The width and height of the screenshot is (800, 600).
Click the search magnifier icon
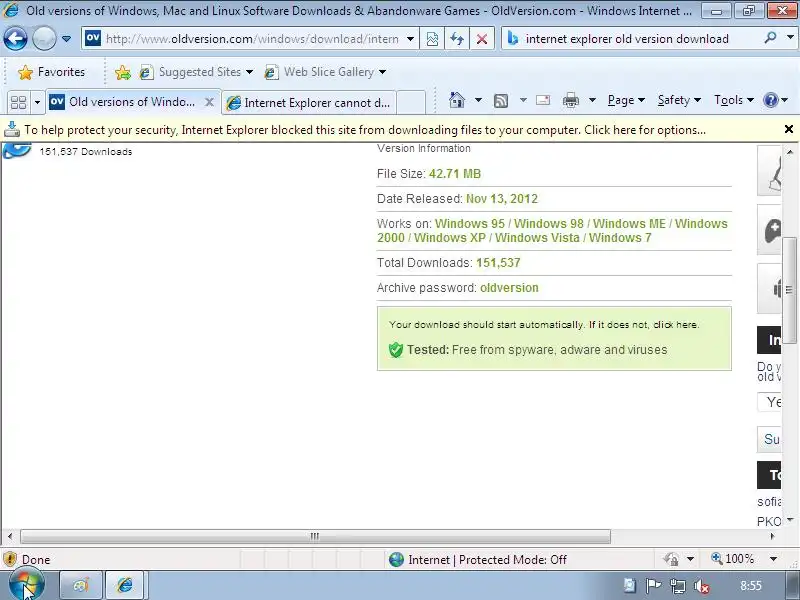(770, 38)
